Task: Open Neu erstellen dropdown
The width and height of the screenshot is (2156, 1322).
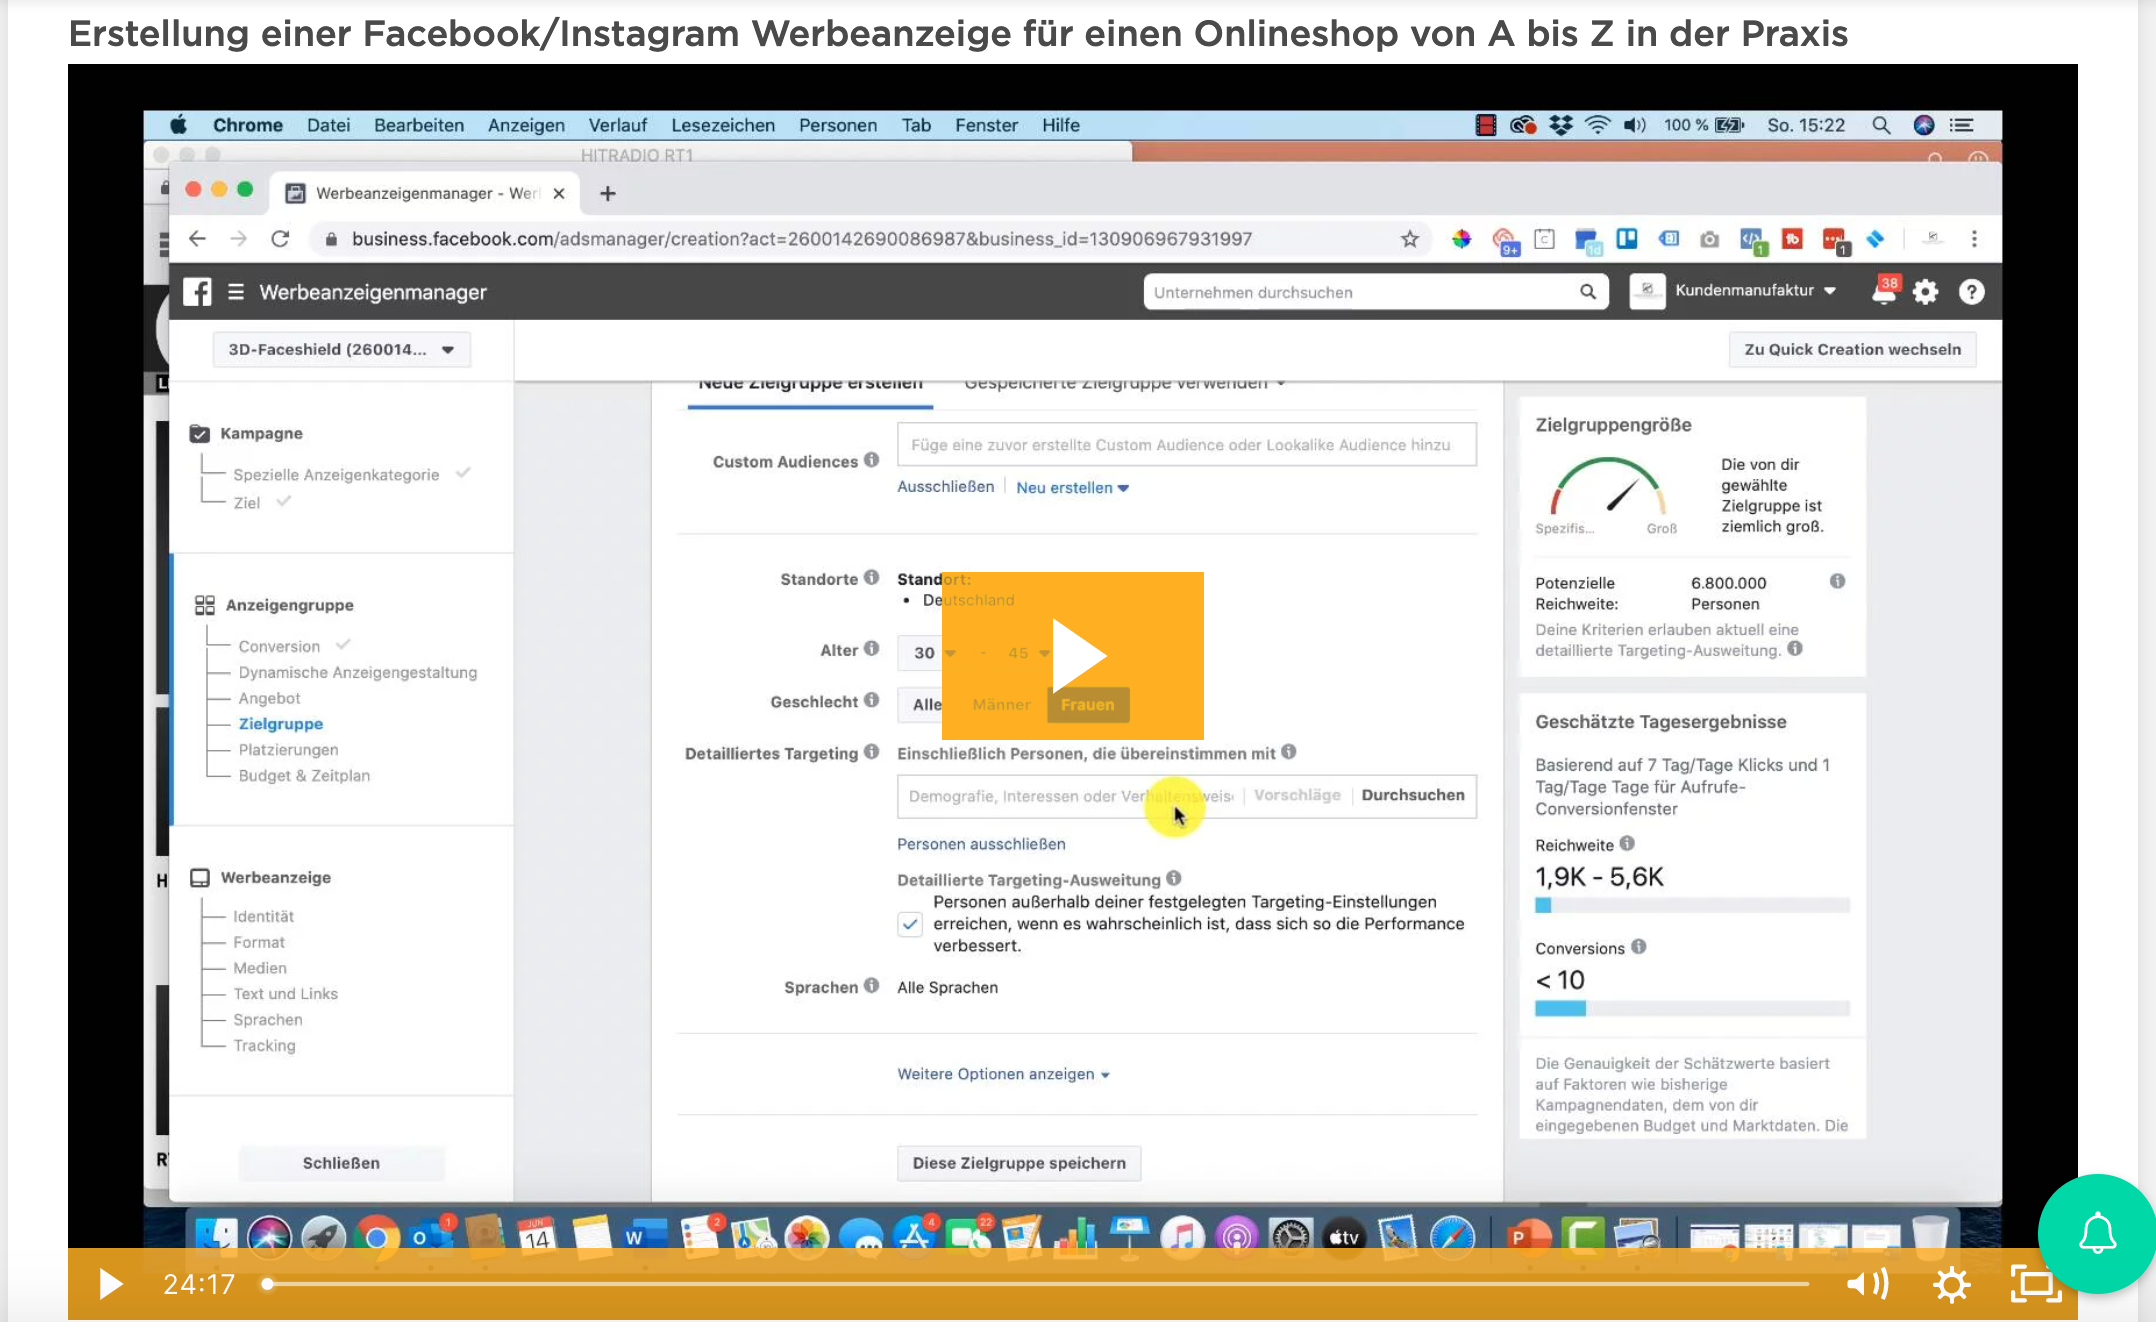Action: 1072,488
